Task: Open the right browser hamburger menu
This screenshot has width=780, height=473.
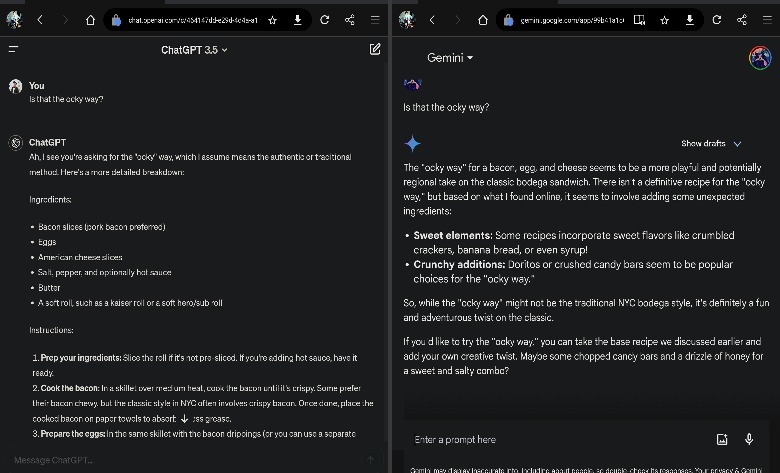Action: [x=766, y=19]
